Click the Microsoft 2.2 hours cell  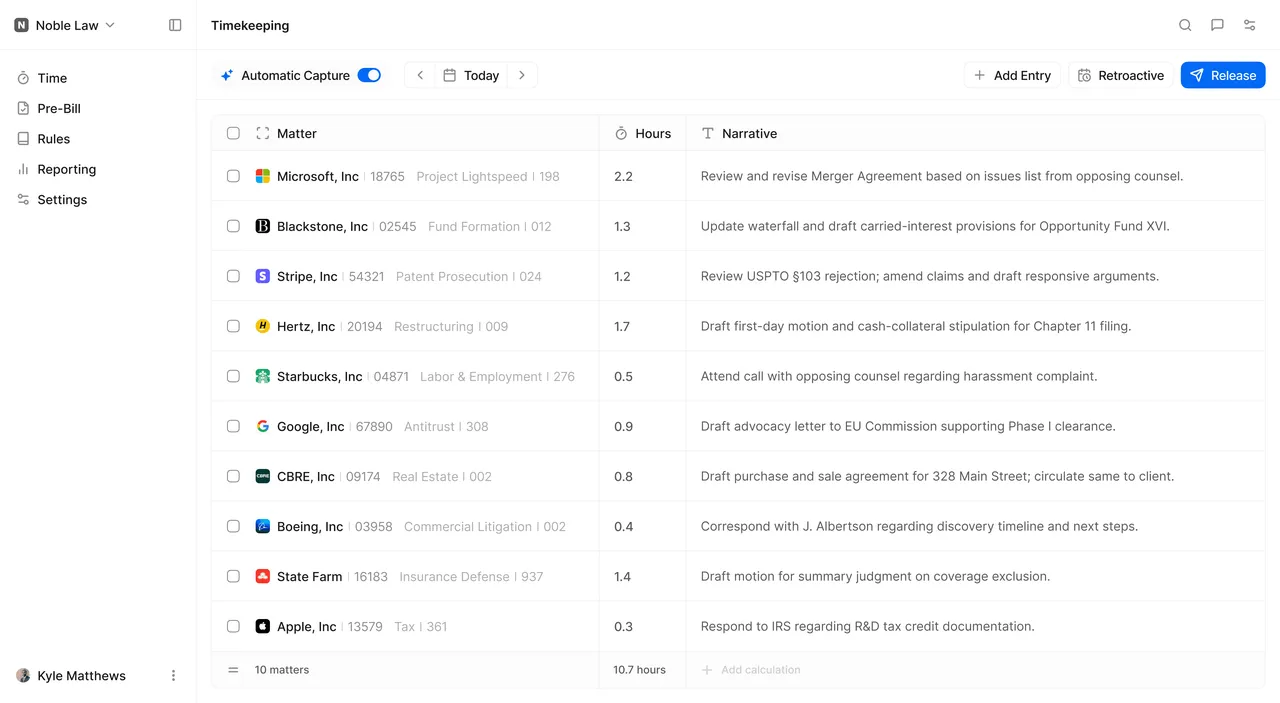(642, 176)
